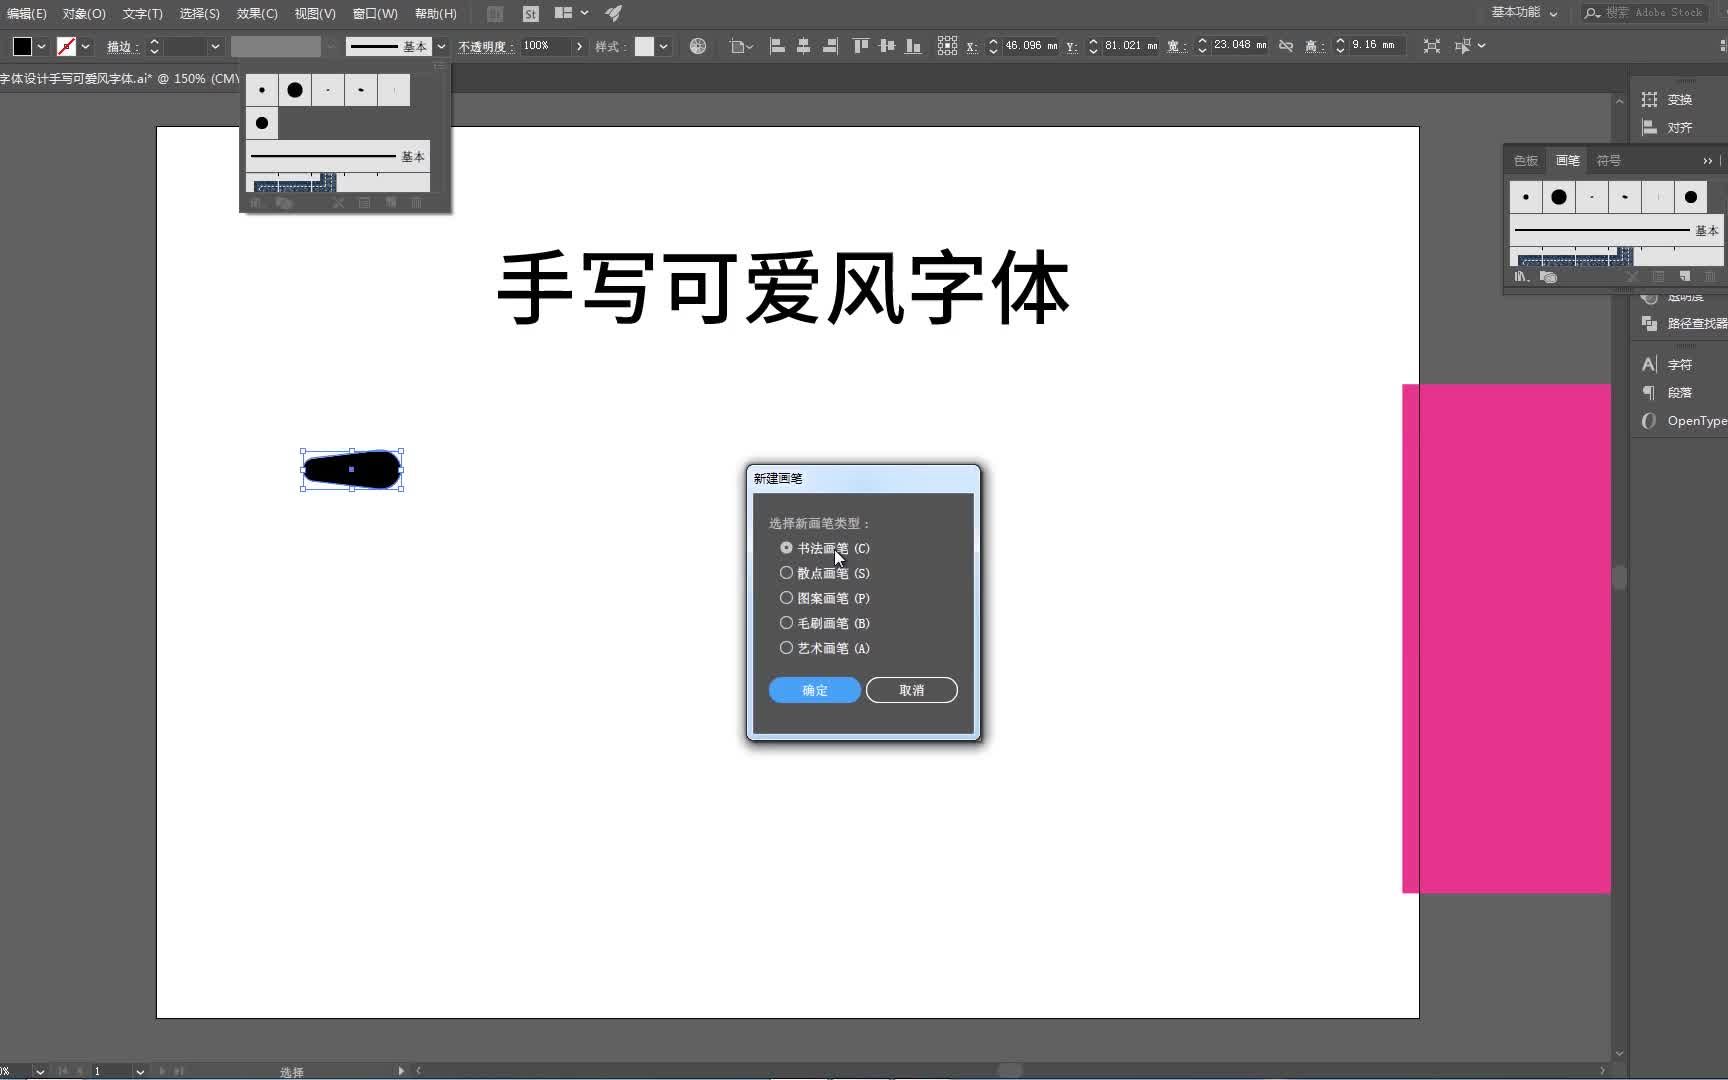Open the brush definition (基本) dropdown
Viewport: 1728px width, 1080px height.
click(441, 46)
